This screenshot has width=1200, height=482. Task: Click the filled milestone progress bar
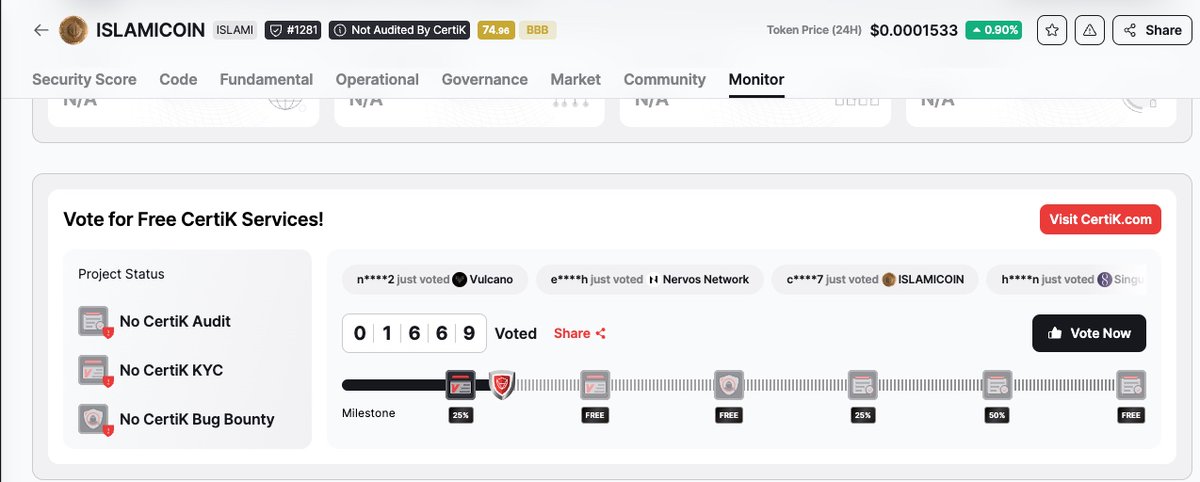point(396,385)
